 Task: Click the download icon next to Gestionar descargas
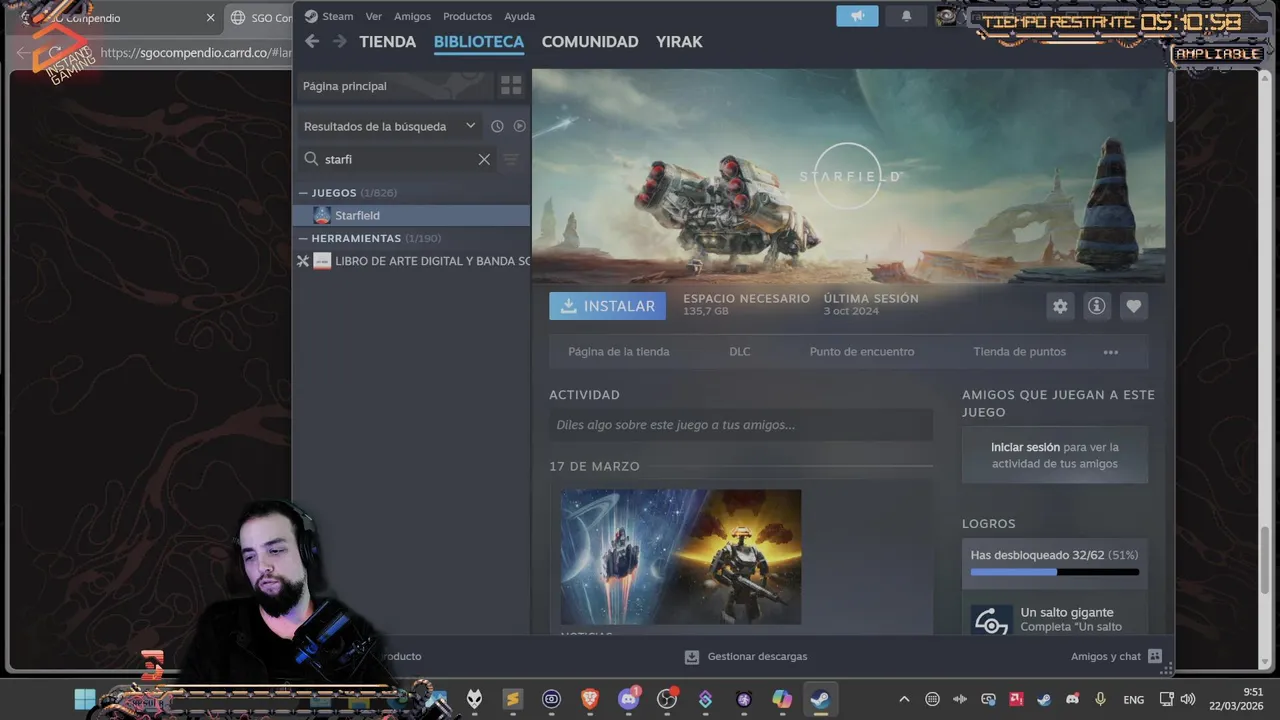pyautogui.click(x=691, y=657)
